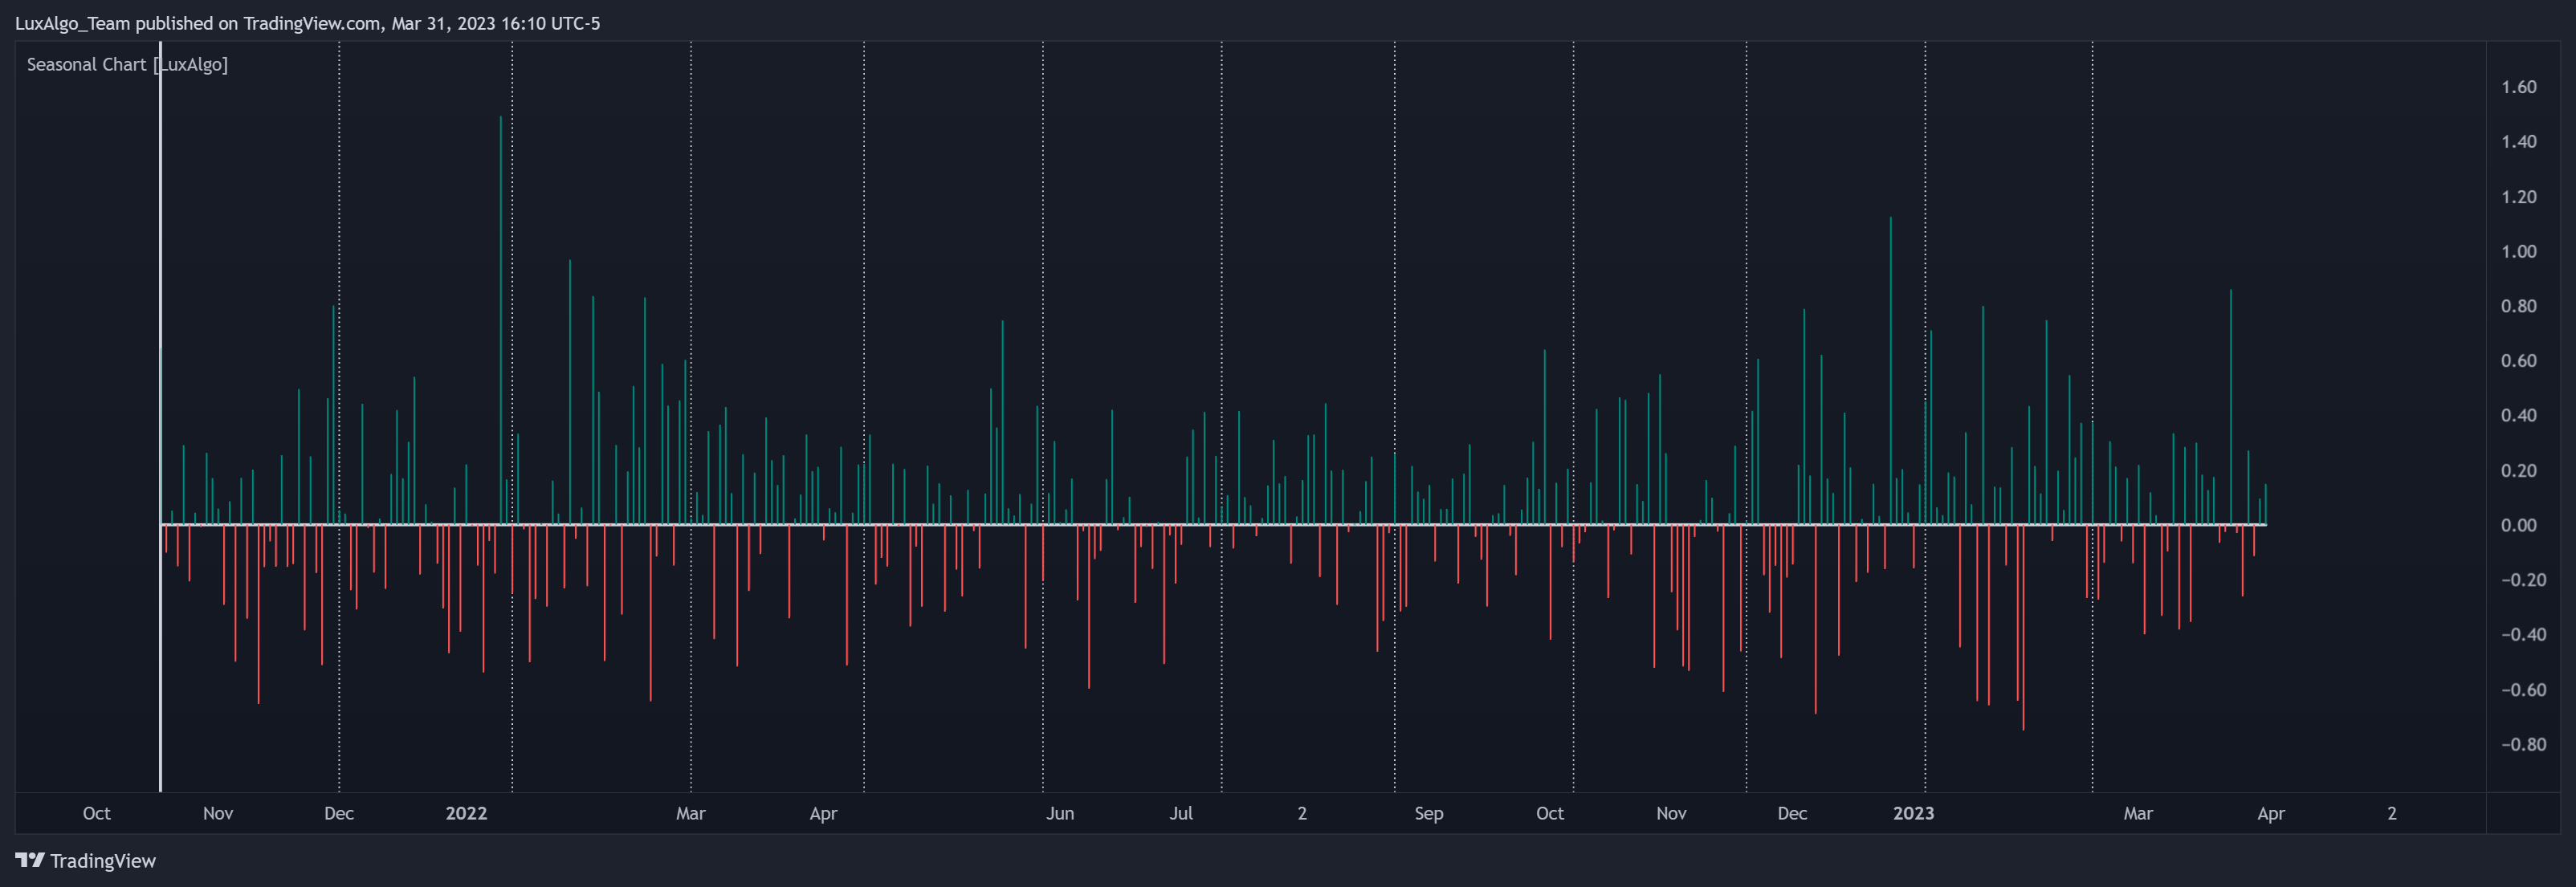Click the −0.80 price scale label
The width and height of the screenshot is (2576, 887).
[2522, 744]
